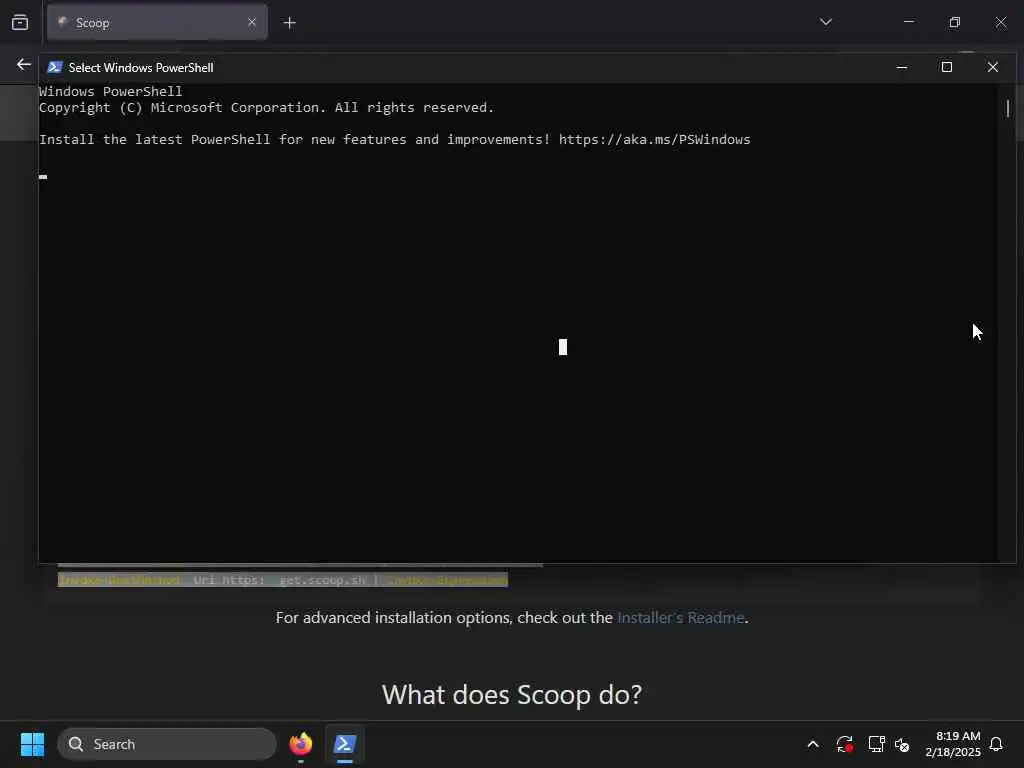Open the clock showing 8:19 AM
The image size is (1024, 768).
(953, 744)
